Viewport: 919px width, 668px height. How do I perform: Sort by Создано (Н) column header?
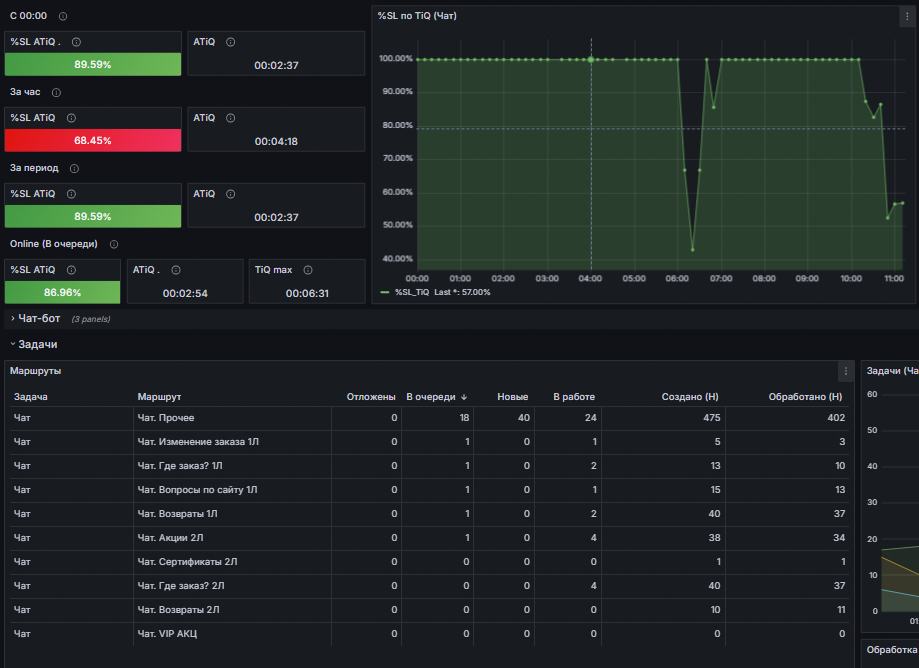[690, 397]
